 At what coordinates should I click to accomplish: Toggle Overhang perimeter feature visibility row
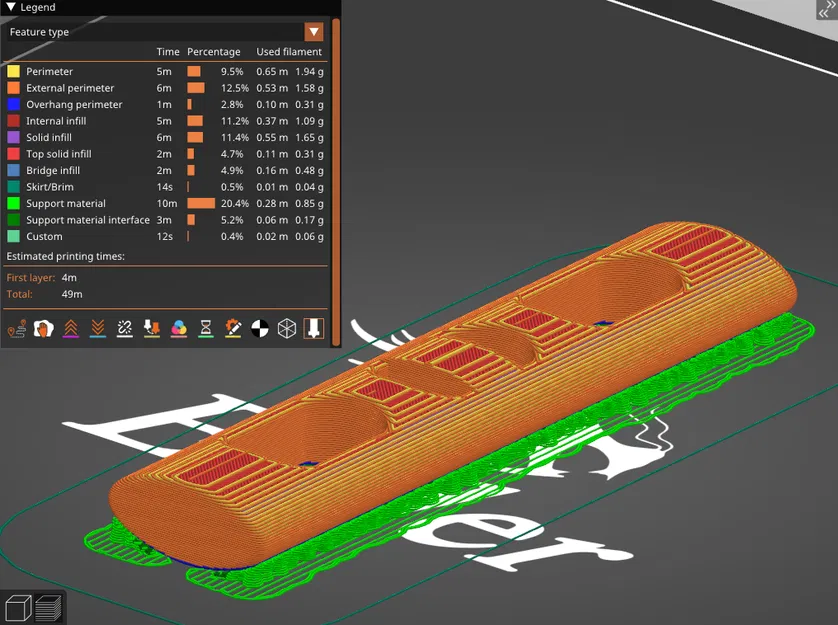165,104
